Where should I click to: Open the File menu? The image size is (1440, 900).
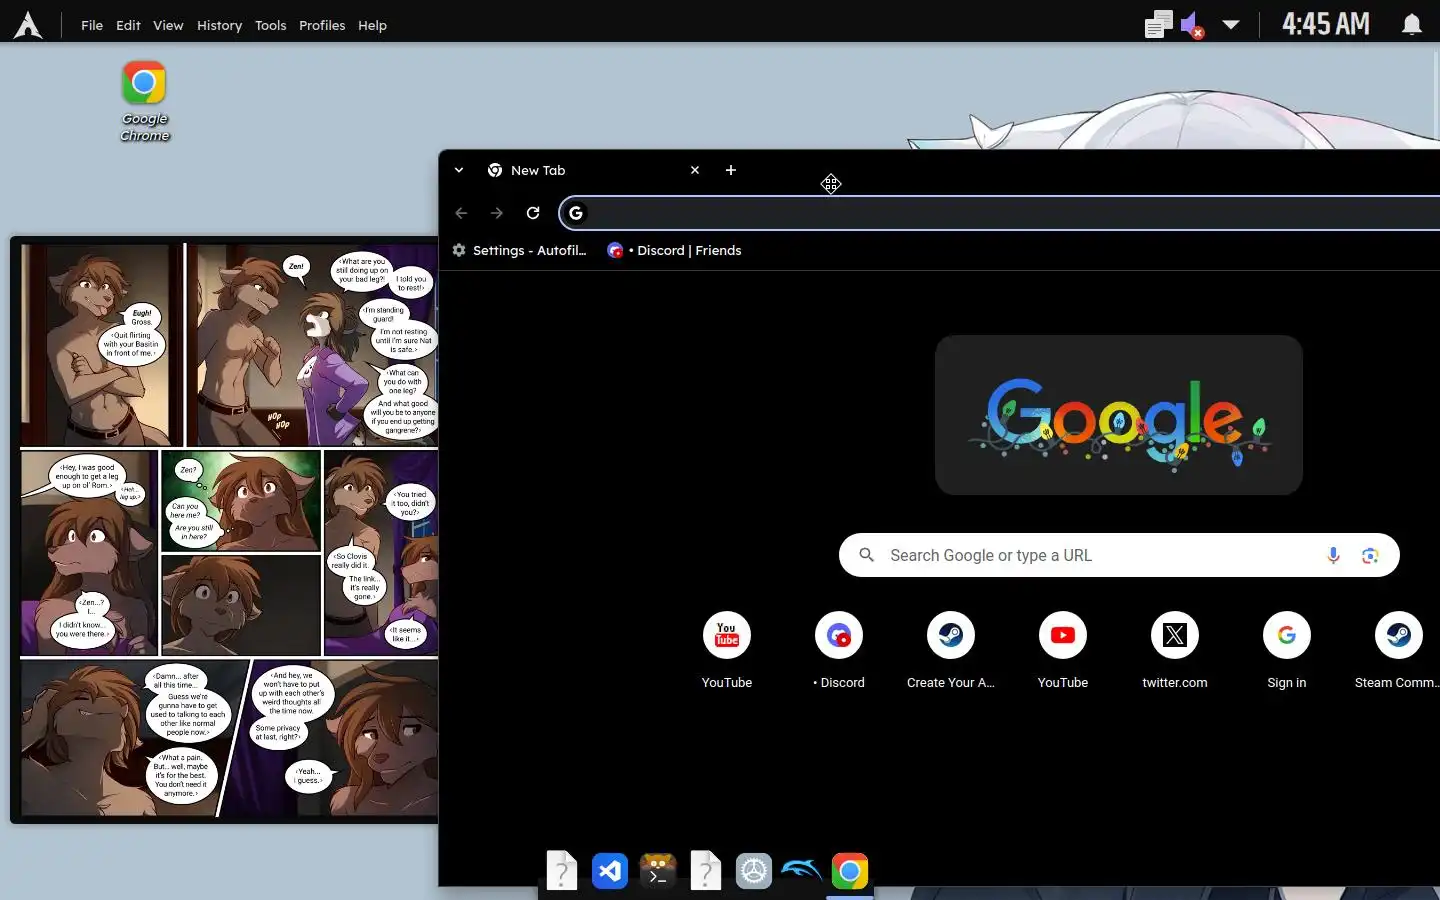[92, 25]
